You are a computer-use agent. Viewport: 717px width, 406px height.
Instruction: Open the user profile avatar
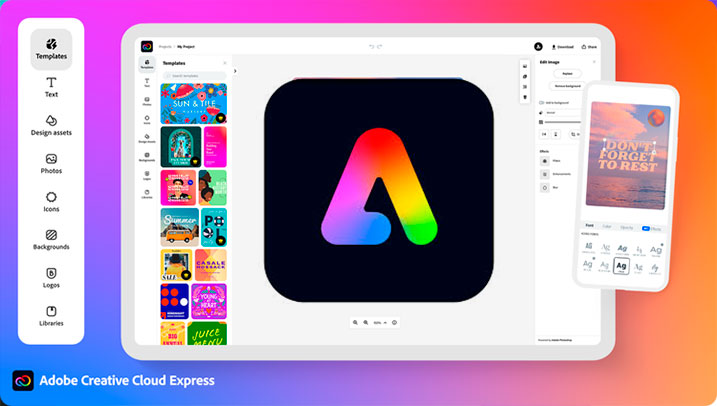point(538,47)
